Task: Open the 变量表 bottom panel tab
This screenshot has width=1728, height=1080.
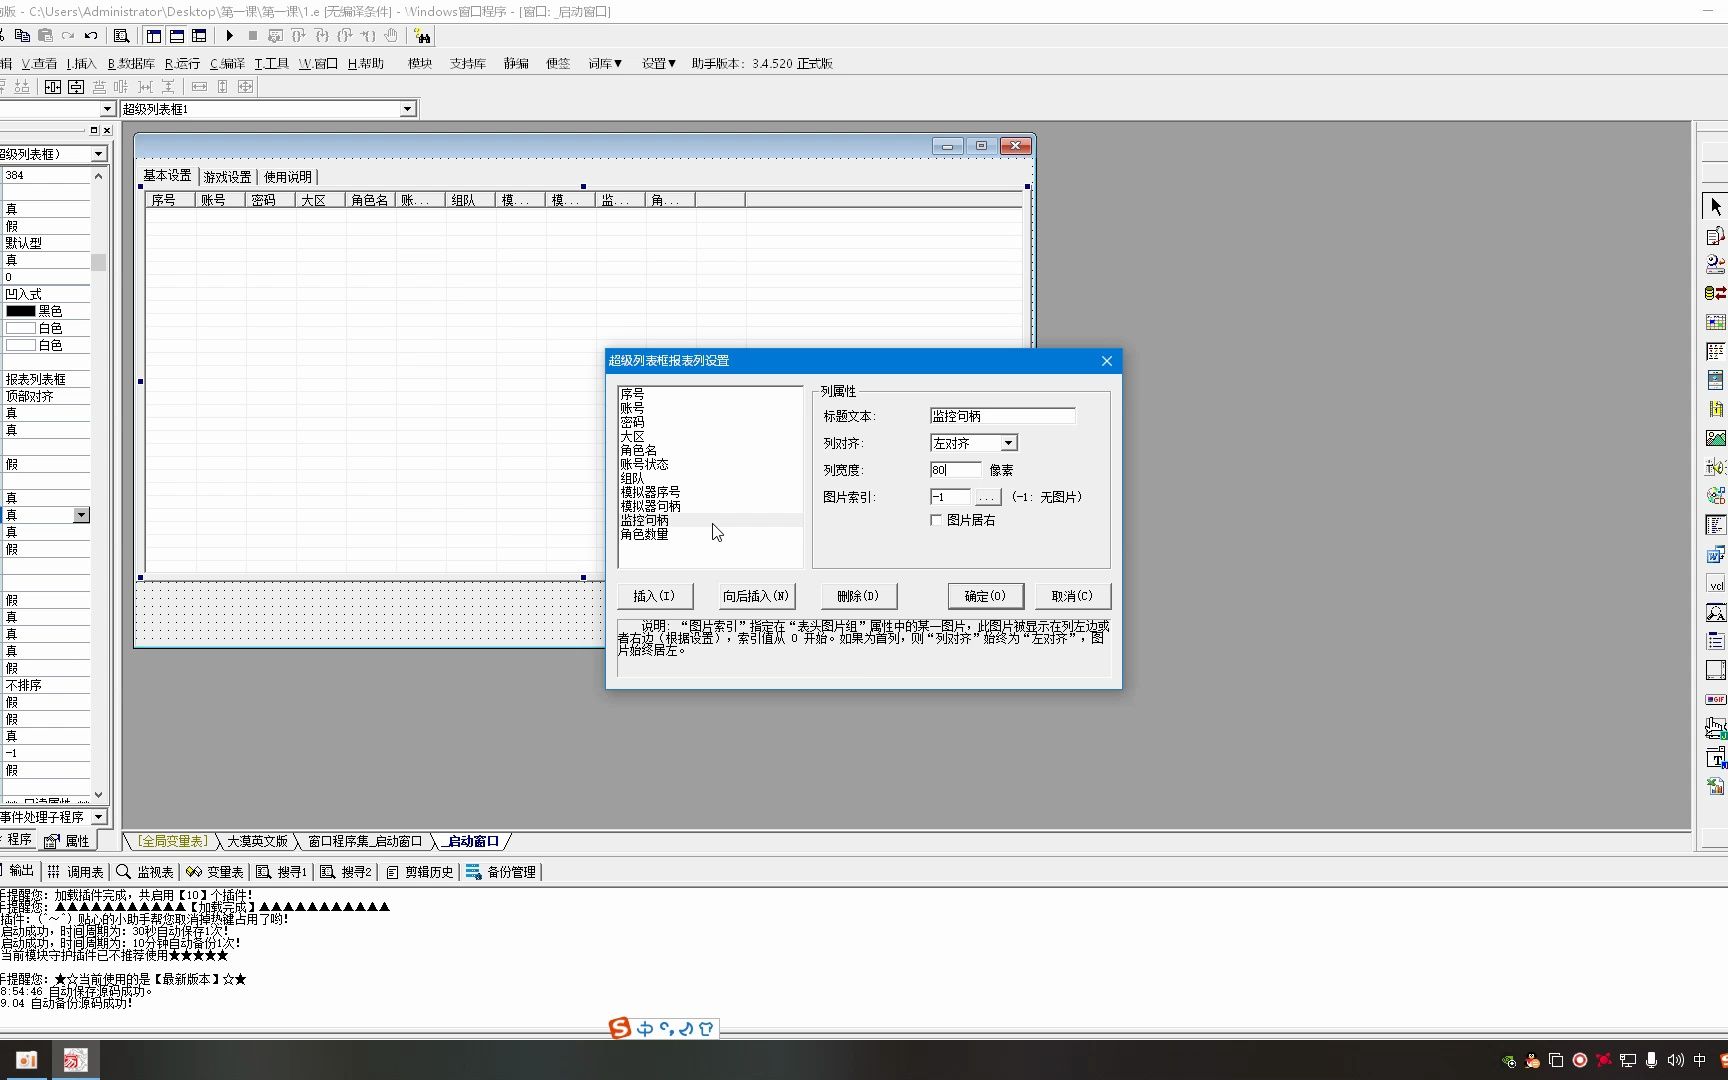Action: [215, 872]
